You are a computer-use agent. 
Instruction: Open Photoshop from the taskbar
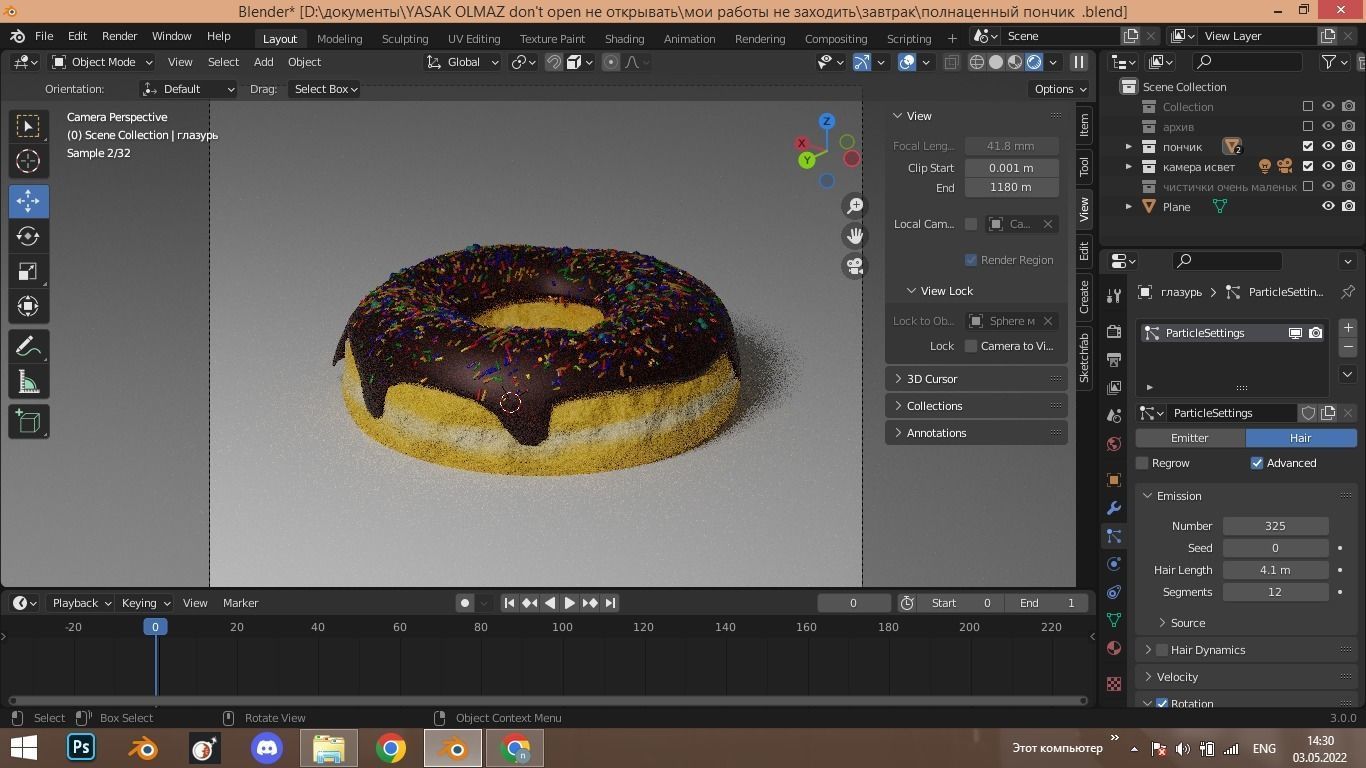pyautogui.click(x=81, y=748)
